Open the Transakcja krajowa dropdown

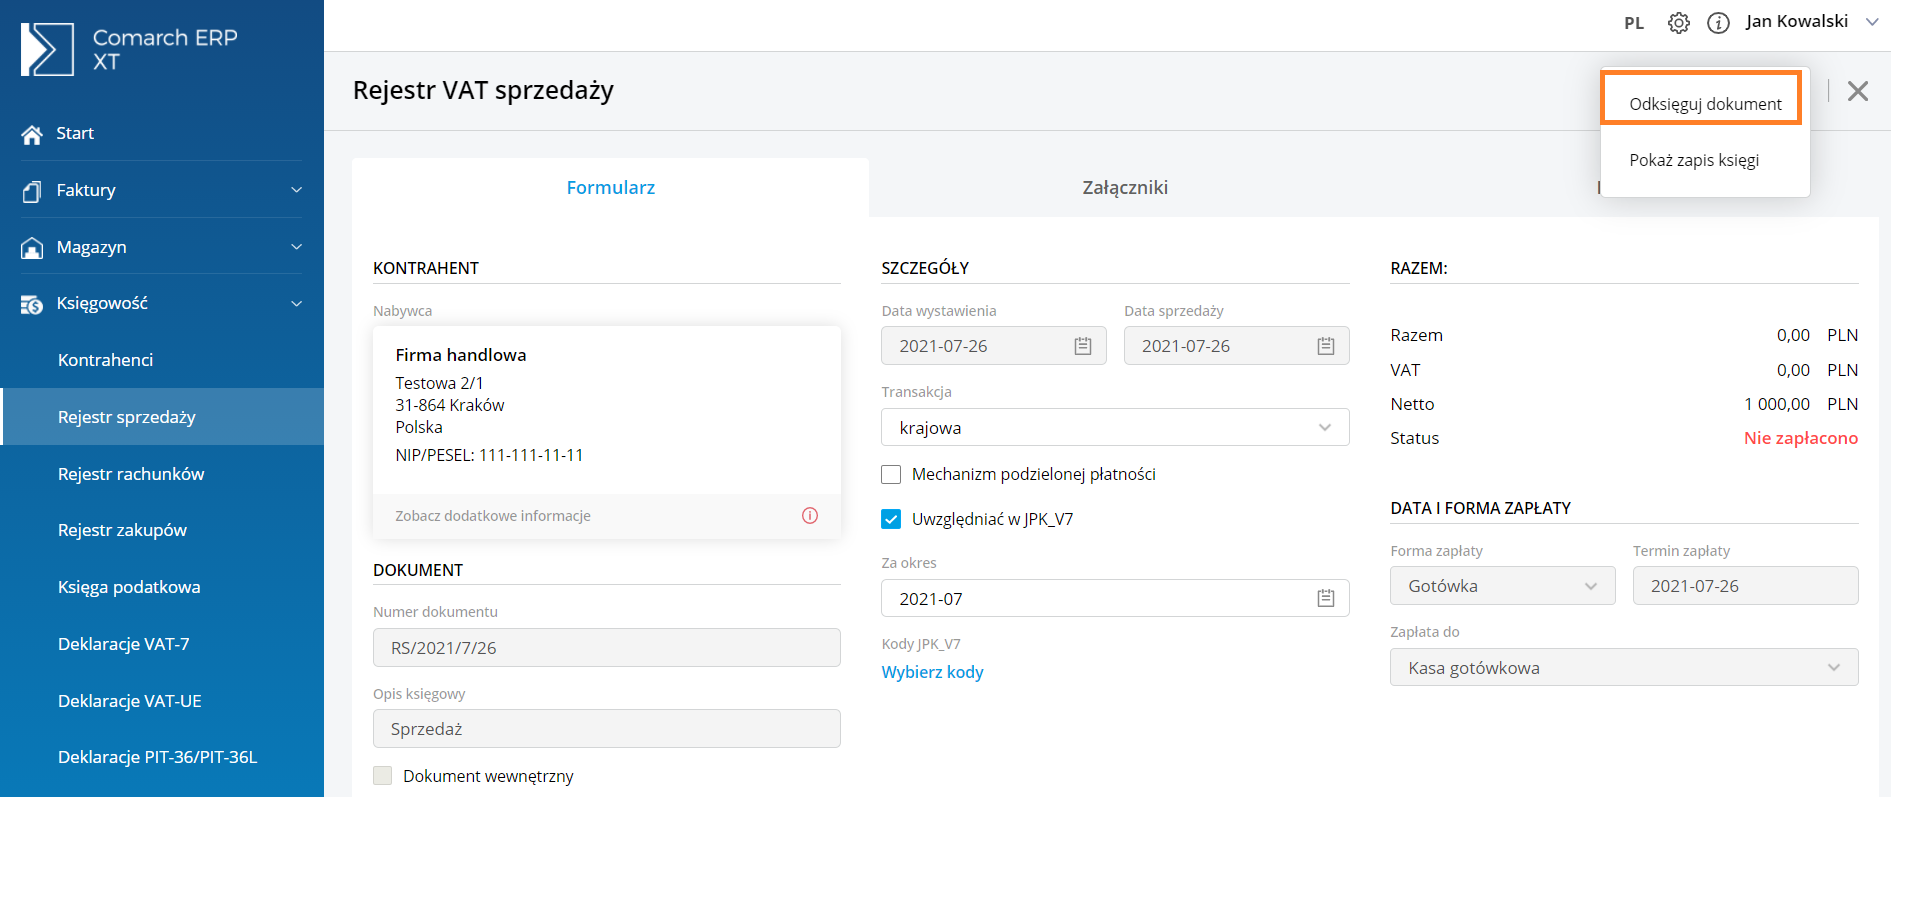tap(1115, 427)
